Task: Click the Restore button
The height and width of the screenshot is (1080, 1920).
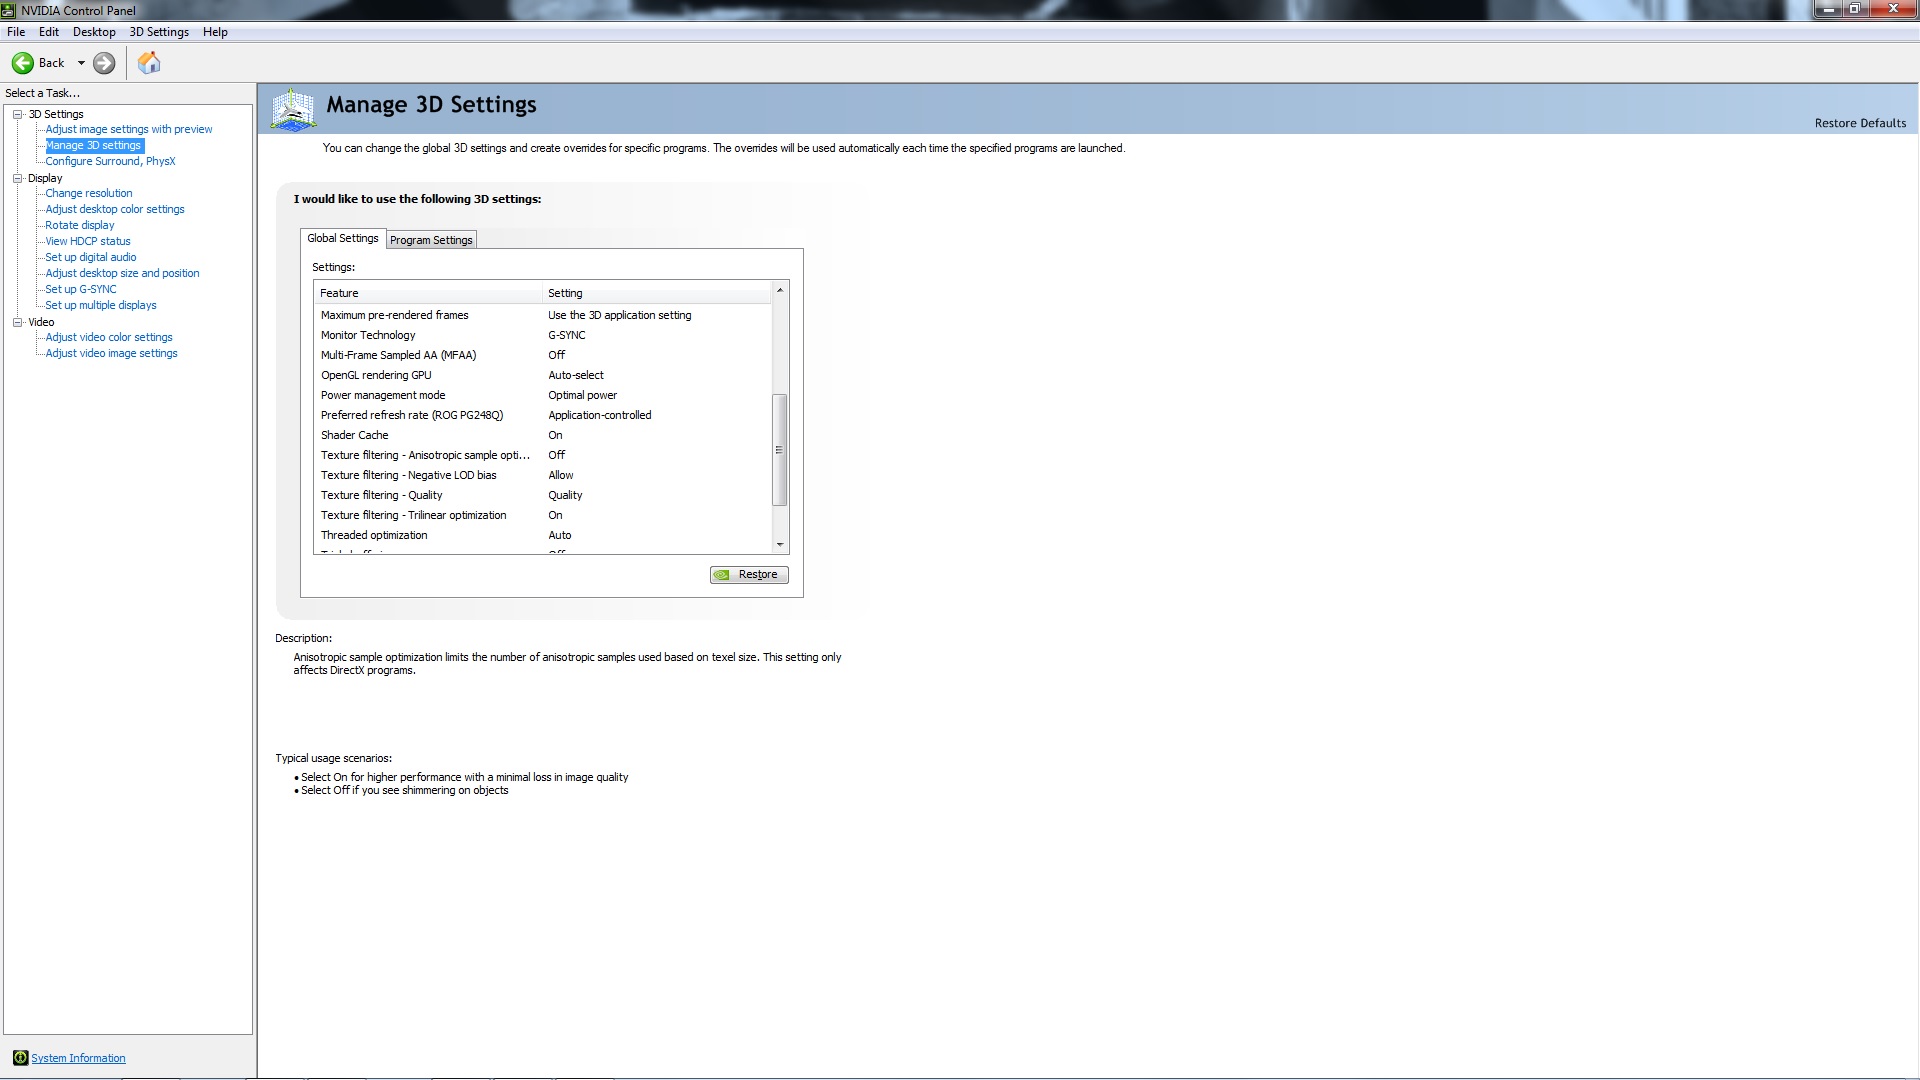Action: click(x=749, y=575)
